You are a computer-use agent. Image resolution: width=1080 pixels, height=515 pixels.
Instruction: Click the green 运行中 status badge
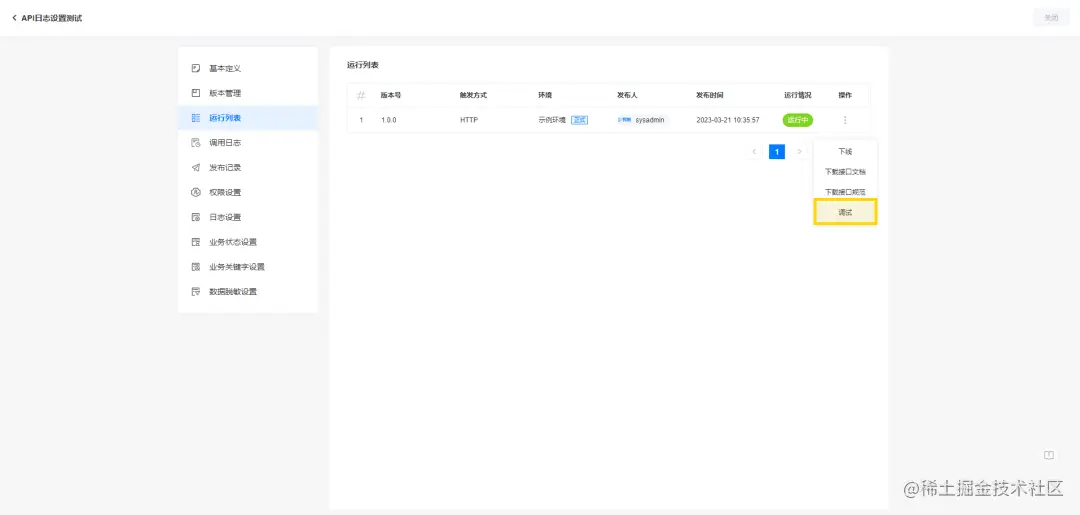(x=798, y=120)
